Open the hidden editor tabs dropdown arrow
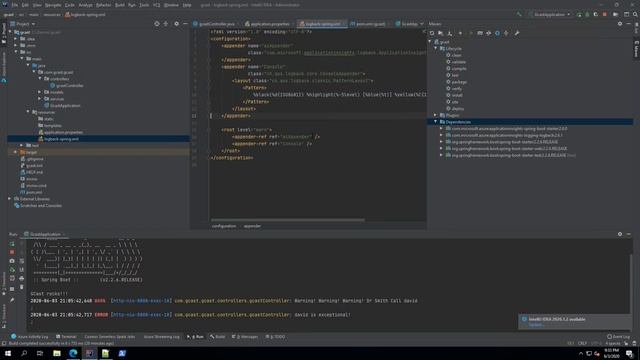The image size is (640, 360). click(x=422, y=24)
